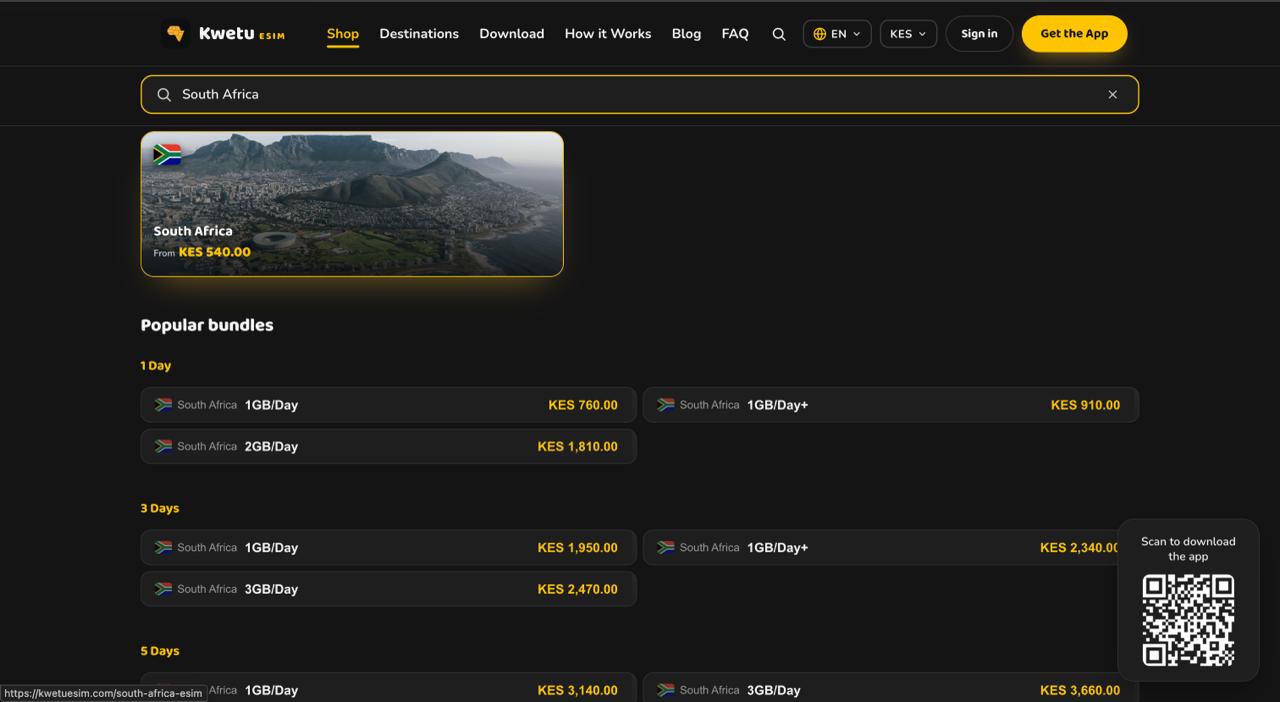Click flag icon on KES 1,950.00 row
Screen dimensions: 1280x702
click(x=164, y=548)
